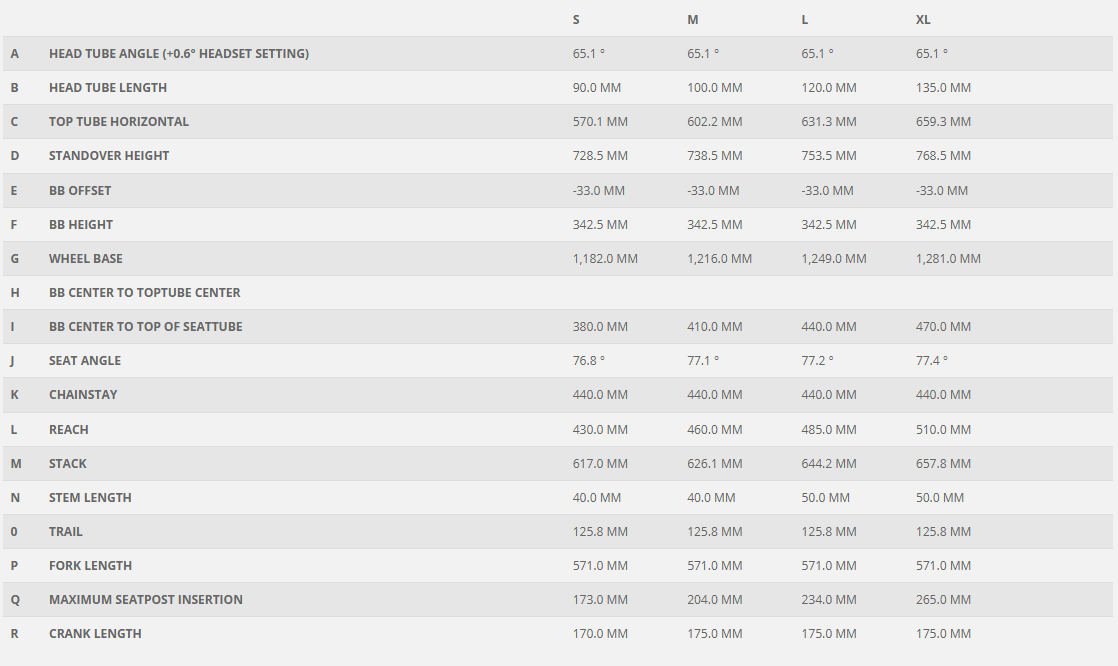This screenshot has height=666, width=1118.
Task: Click the XL size column header
Action: tap(923, 20)
